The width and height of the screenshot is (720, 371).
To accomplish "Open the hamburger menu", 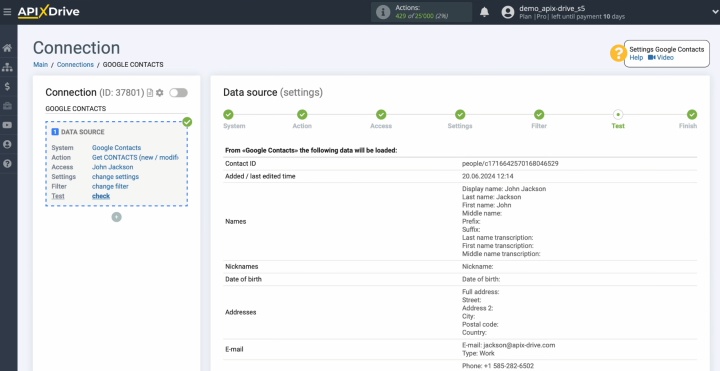I will [7, 11].
